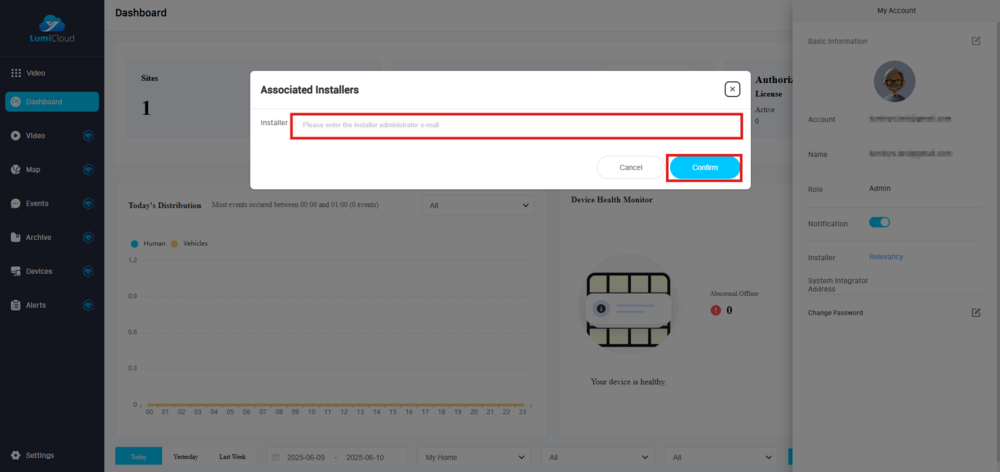Open the All dropdown in Today's Distribution
Screen dimensions: 1000x472
[478, 205]
